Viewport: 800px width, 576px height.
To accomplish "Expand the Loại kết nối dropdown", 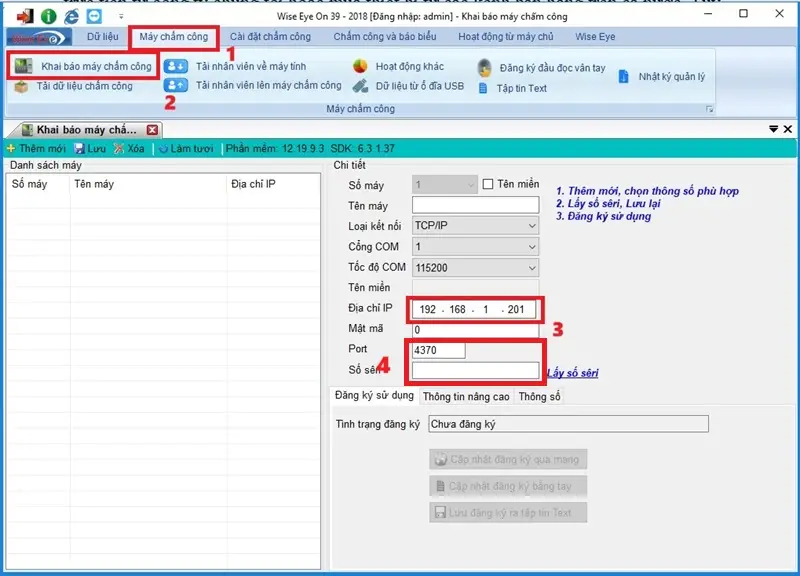I will pyautogui.click(x=531, y=226).
